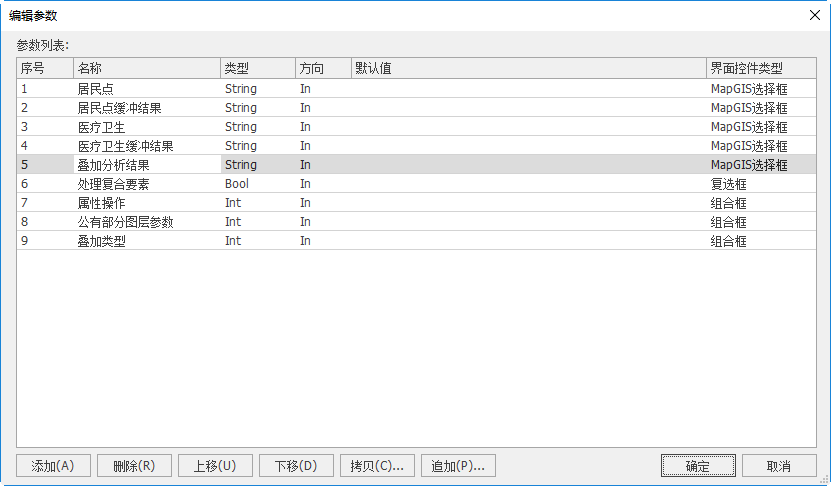Viewport: 831px width, 486px height.
Task: Select the 居民点缓冲结果 row
Action: (119, 108)
